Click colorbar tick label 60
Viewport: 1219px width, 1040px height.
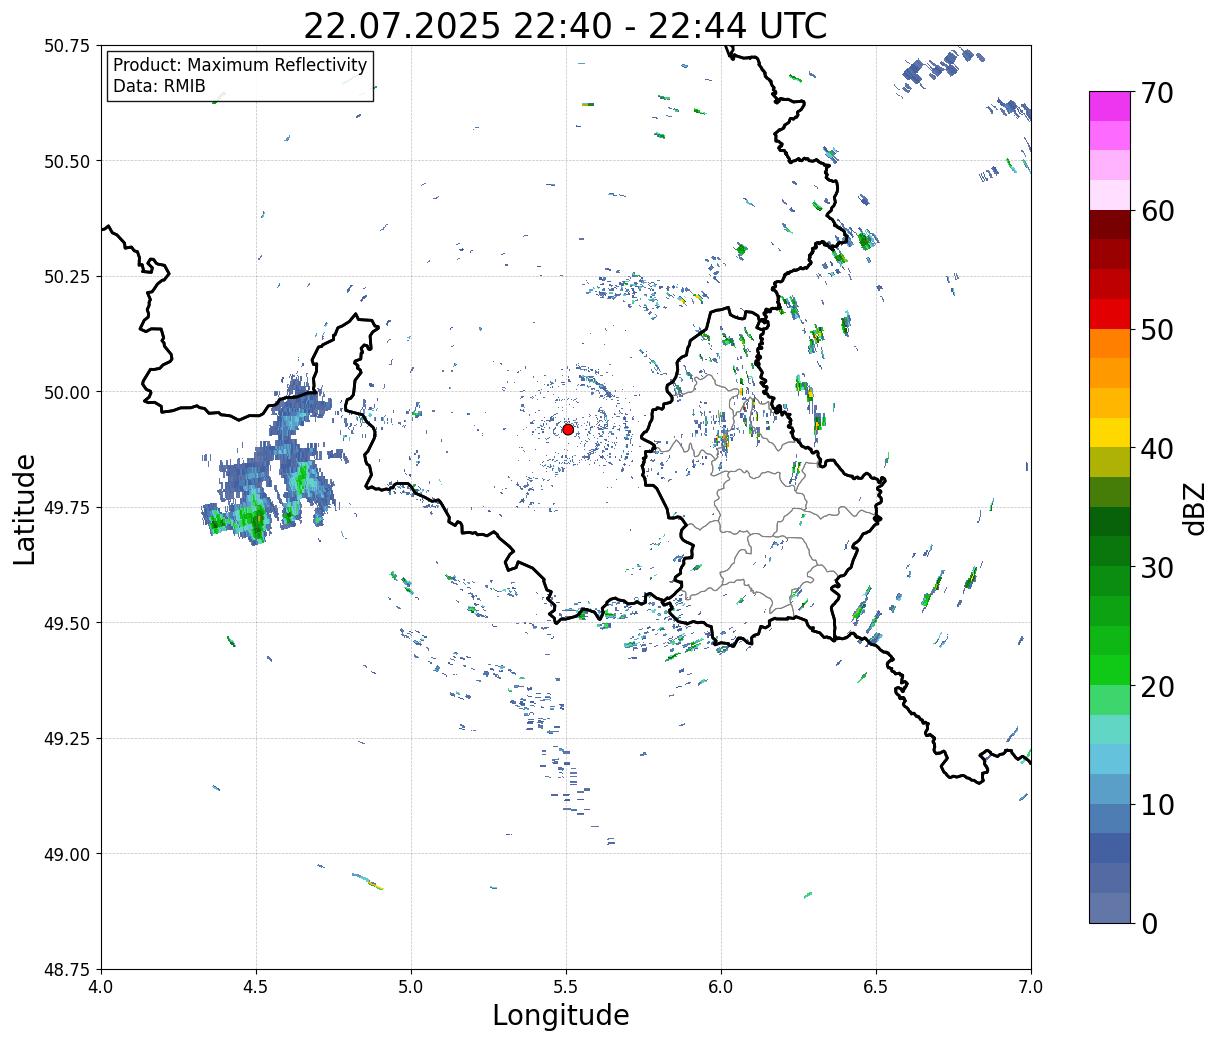pyautogui.click(x=1156, y=211)
